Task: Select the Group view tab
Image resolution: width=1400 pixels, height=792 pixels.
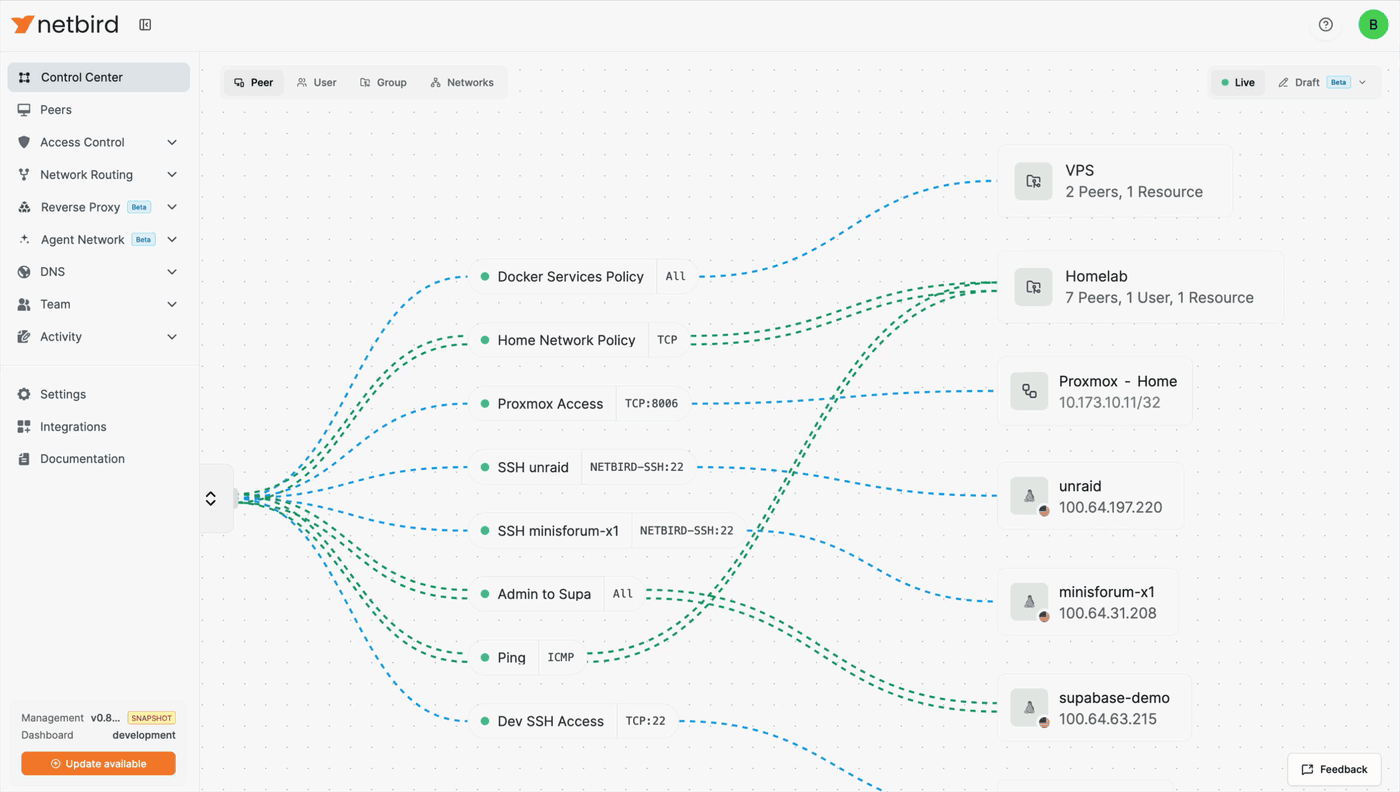Action: [383, 82]
